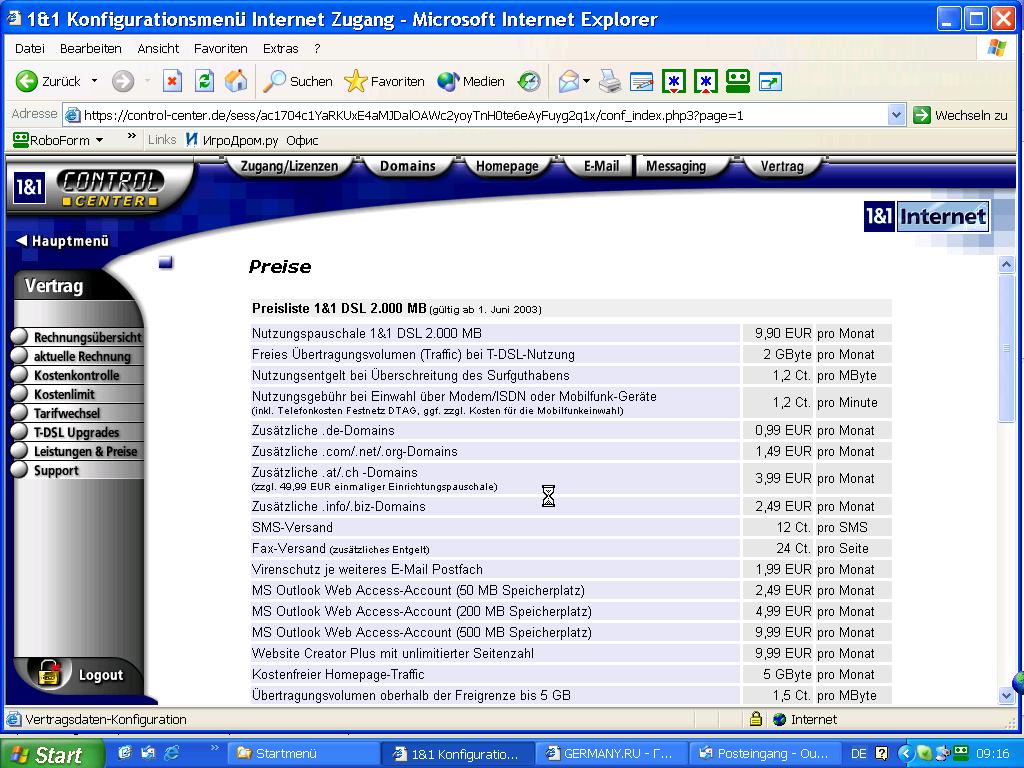
Task: Open Suchen search toolbar button
Action: [x=298, y=82]
